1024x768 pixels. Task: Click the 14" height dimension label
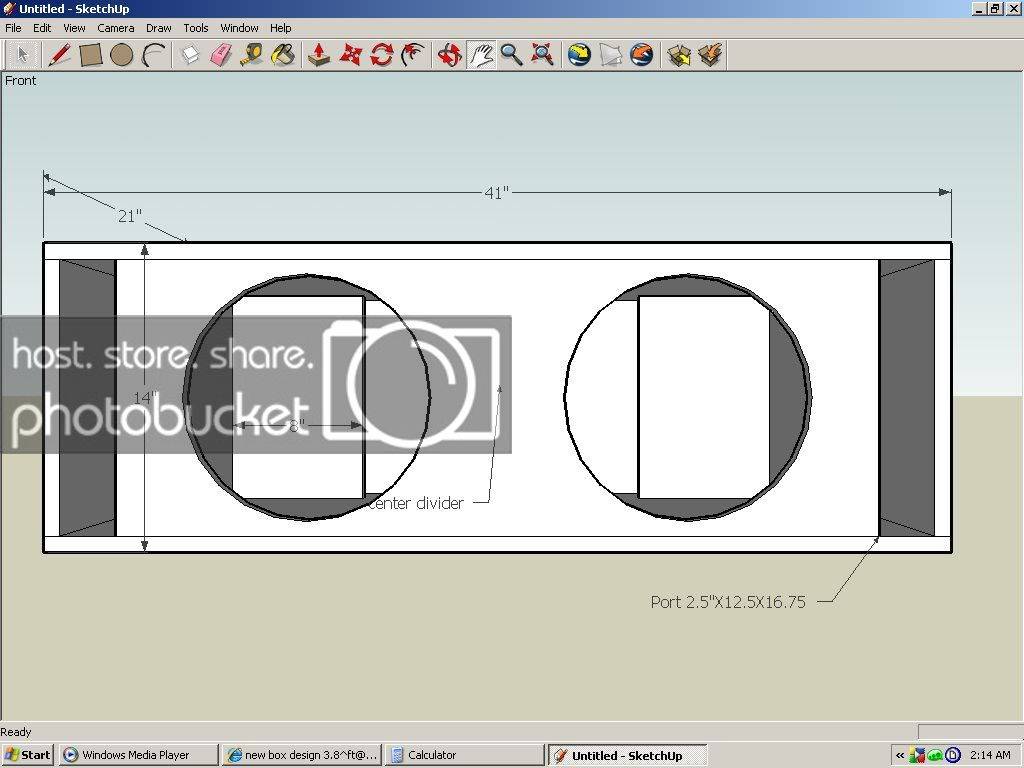tap(145, 398)
